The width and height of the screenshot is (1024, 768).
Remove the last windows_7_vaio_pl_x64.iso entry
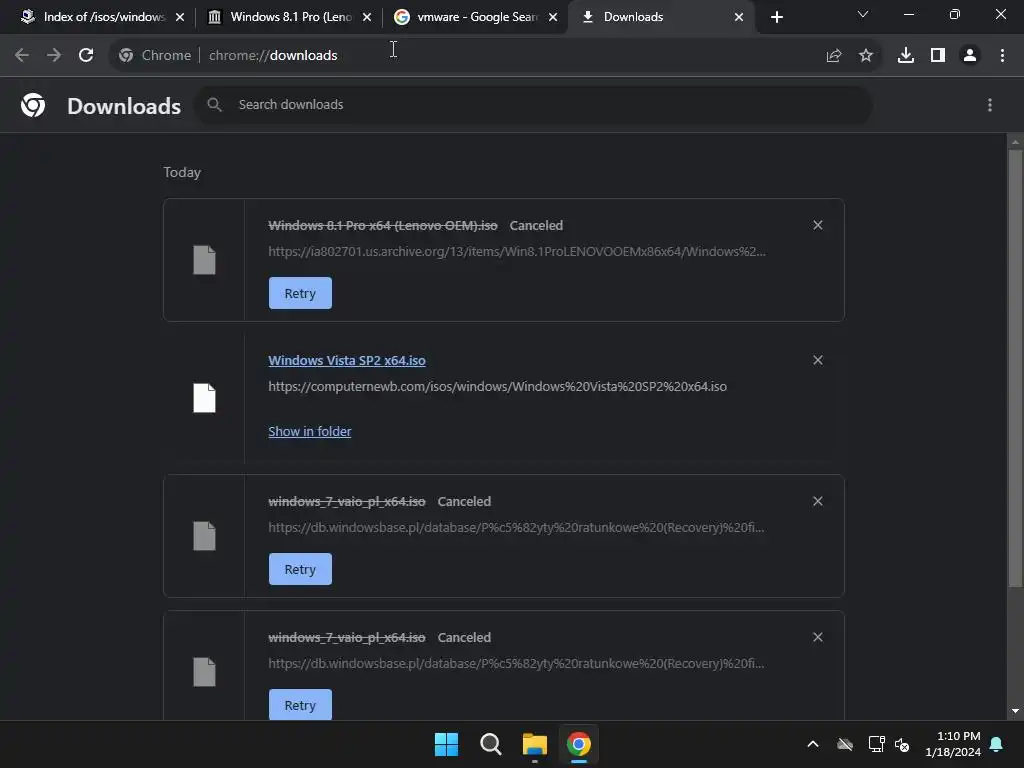818,637
